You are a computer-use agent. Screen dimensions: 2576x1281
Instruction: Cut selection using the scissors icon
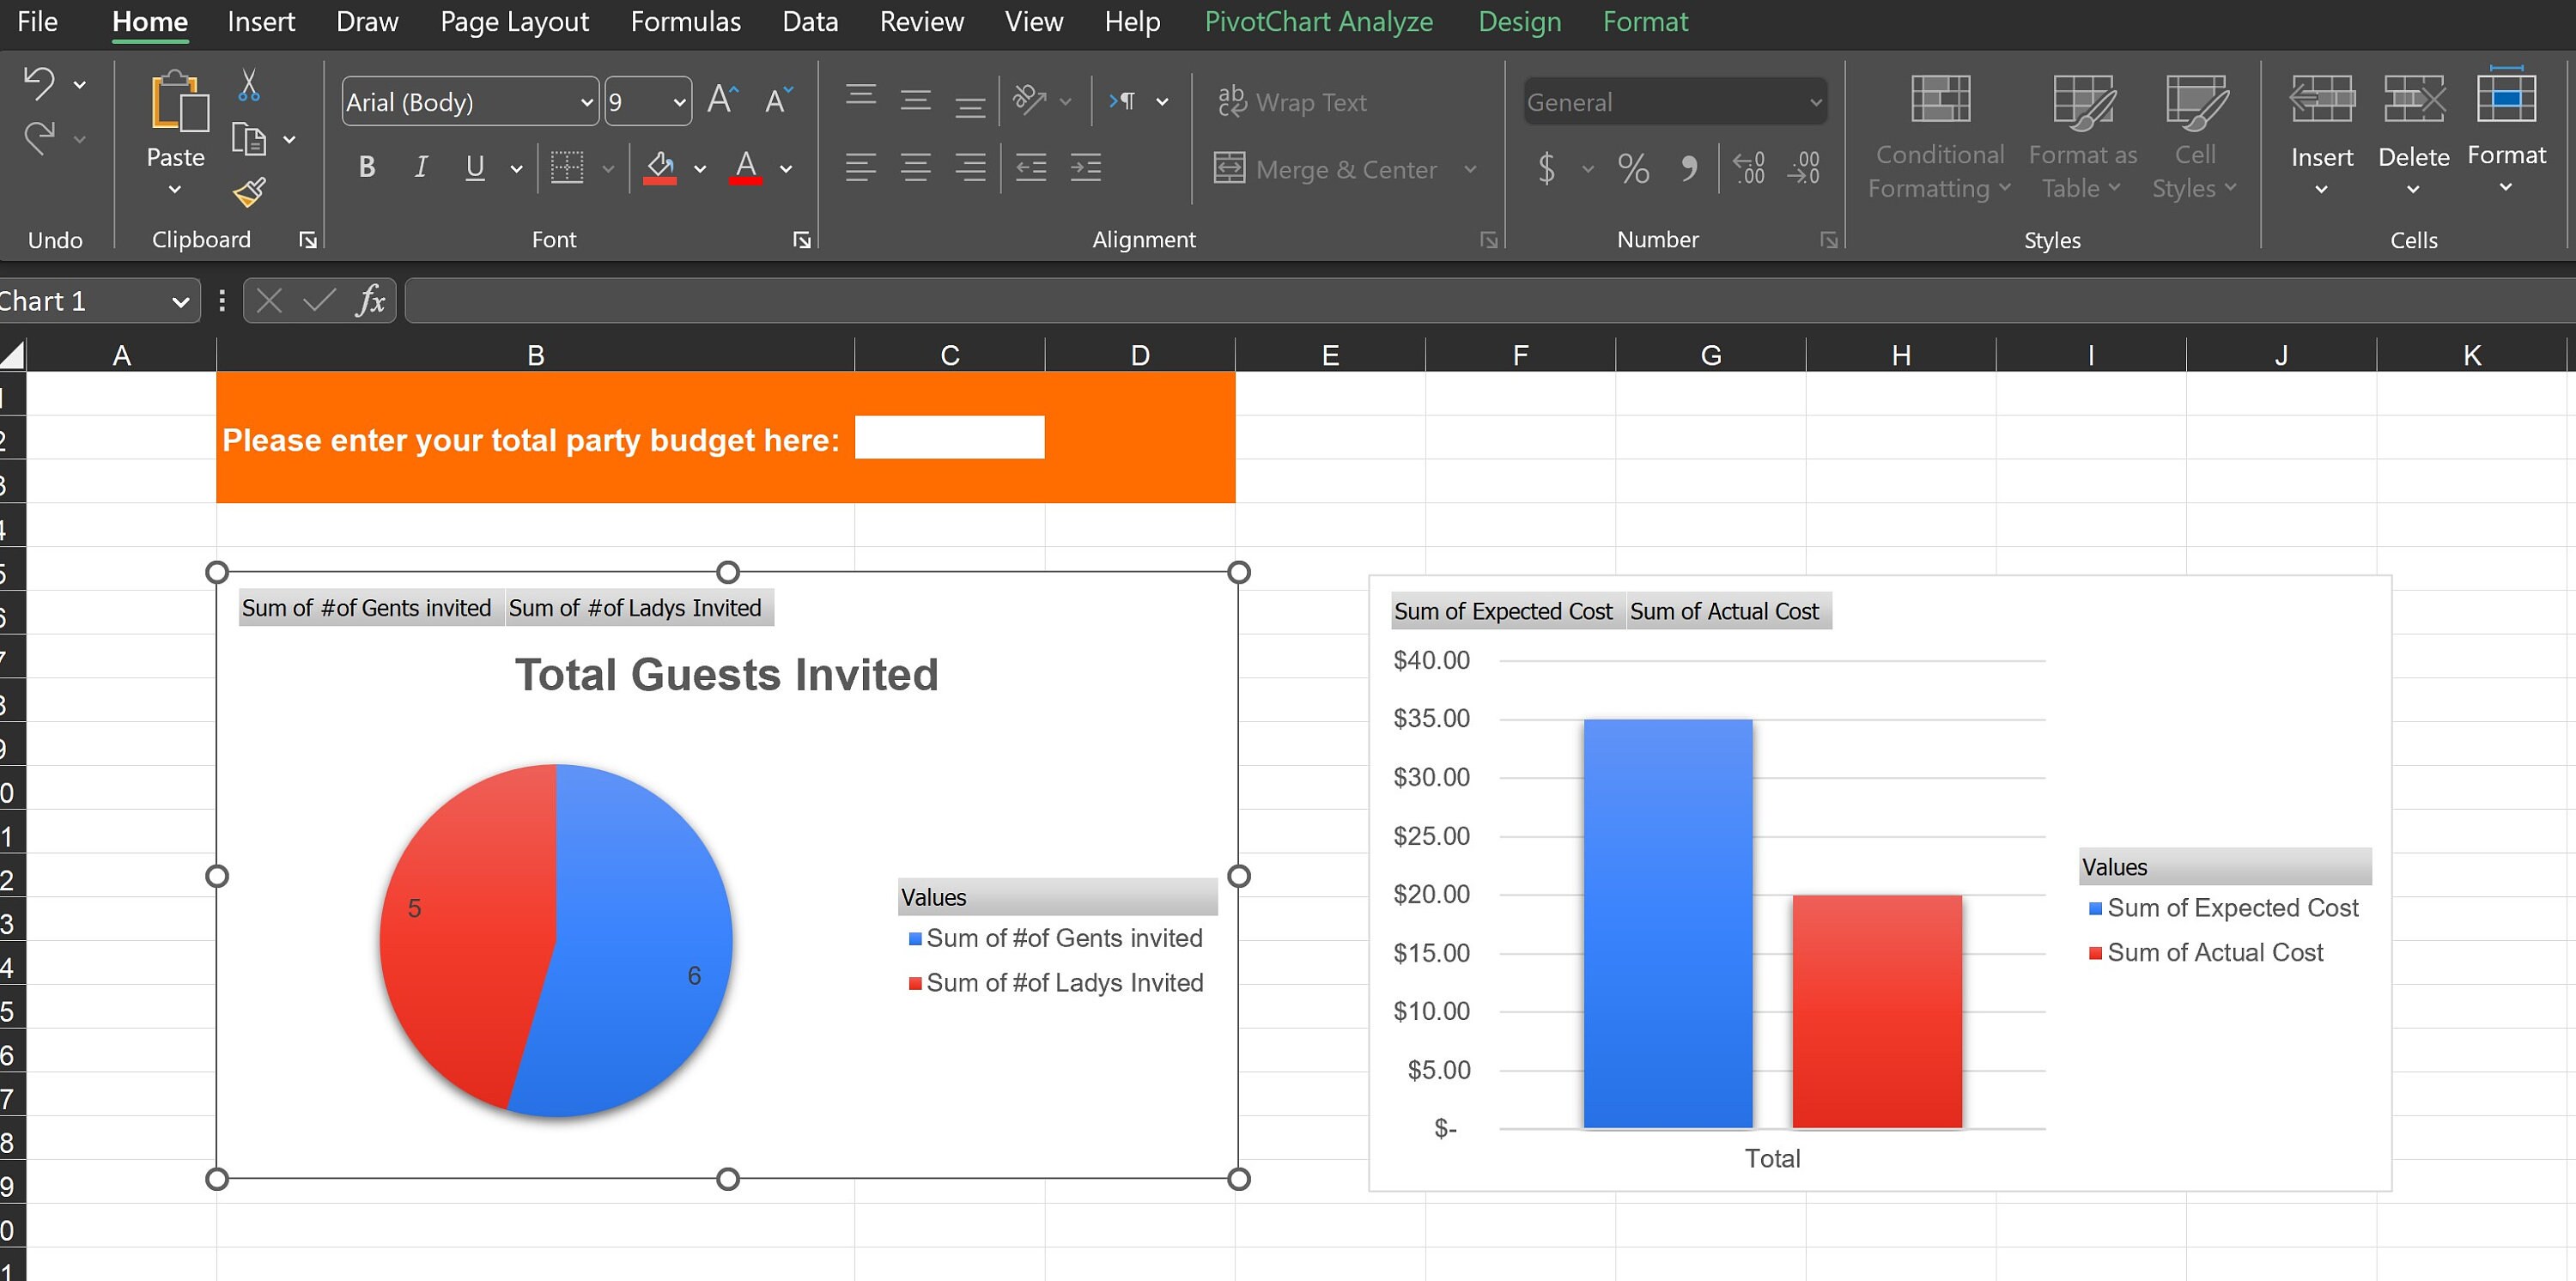249,88
